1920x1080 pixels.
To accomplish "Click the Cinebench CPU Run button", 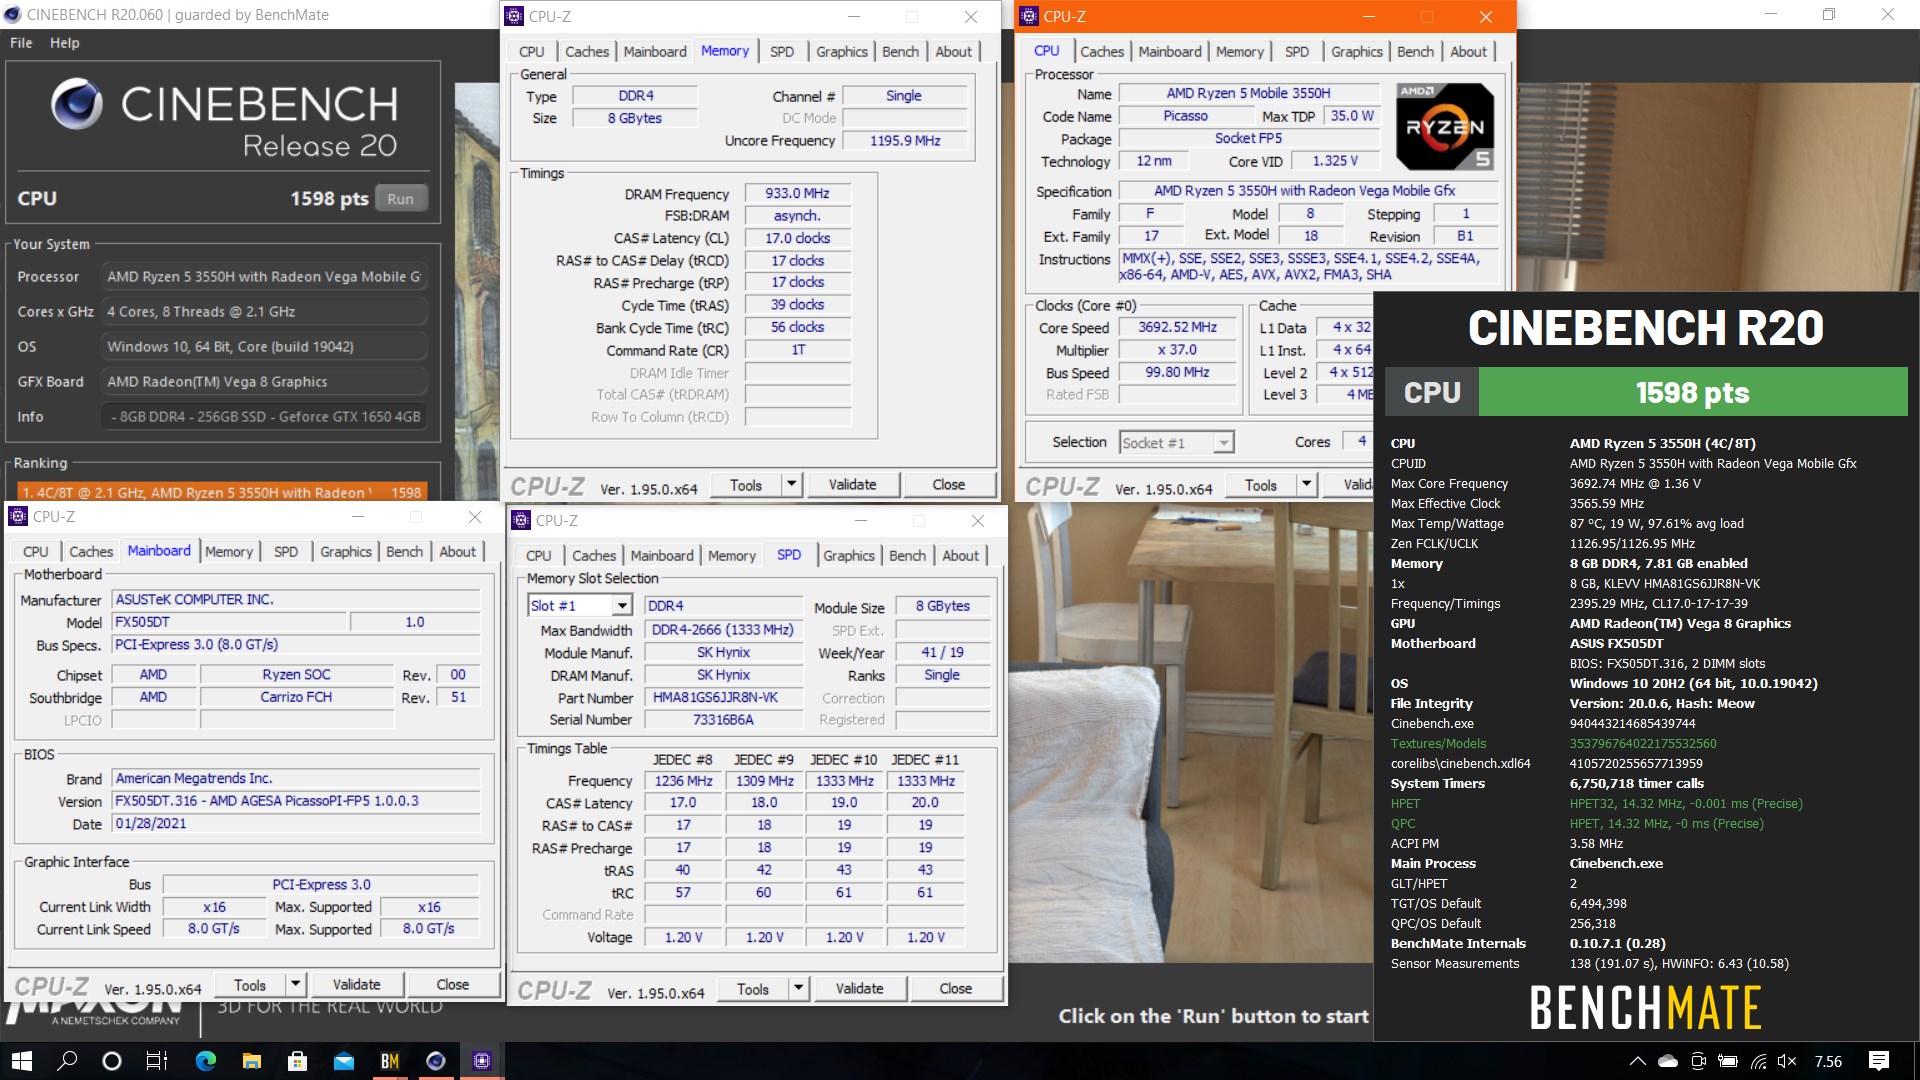I will click(x=401, y=199).
